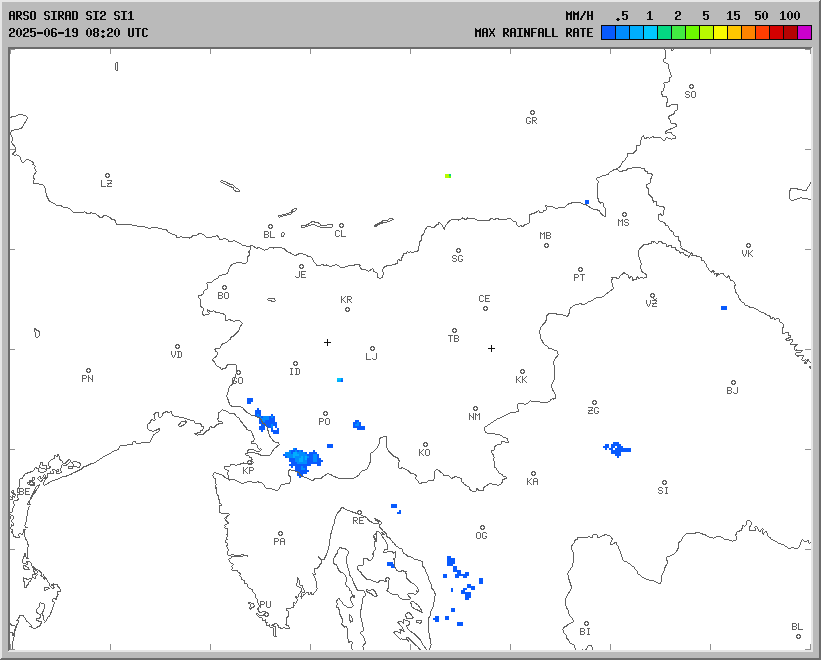This screenshot has height=660, width=821.
Task: Select the yellow swatch in the legend
Action: pyautogui.click(x=720, y=33)
